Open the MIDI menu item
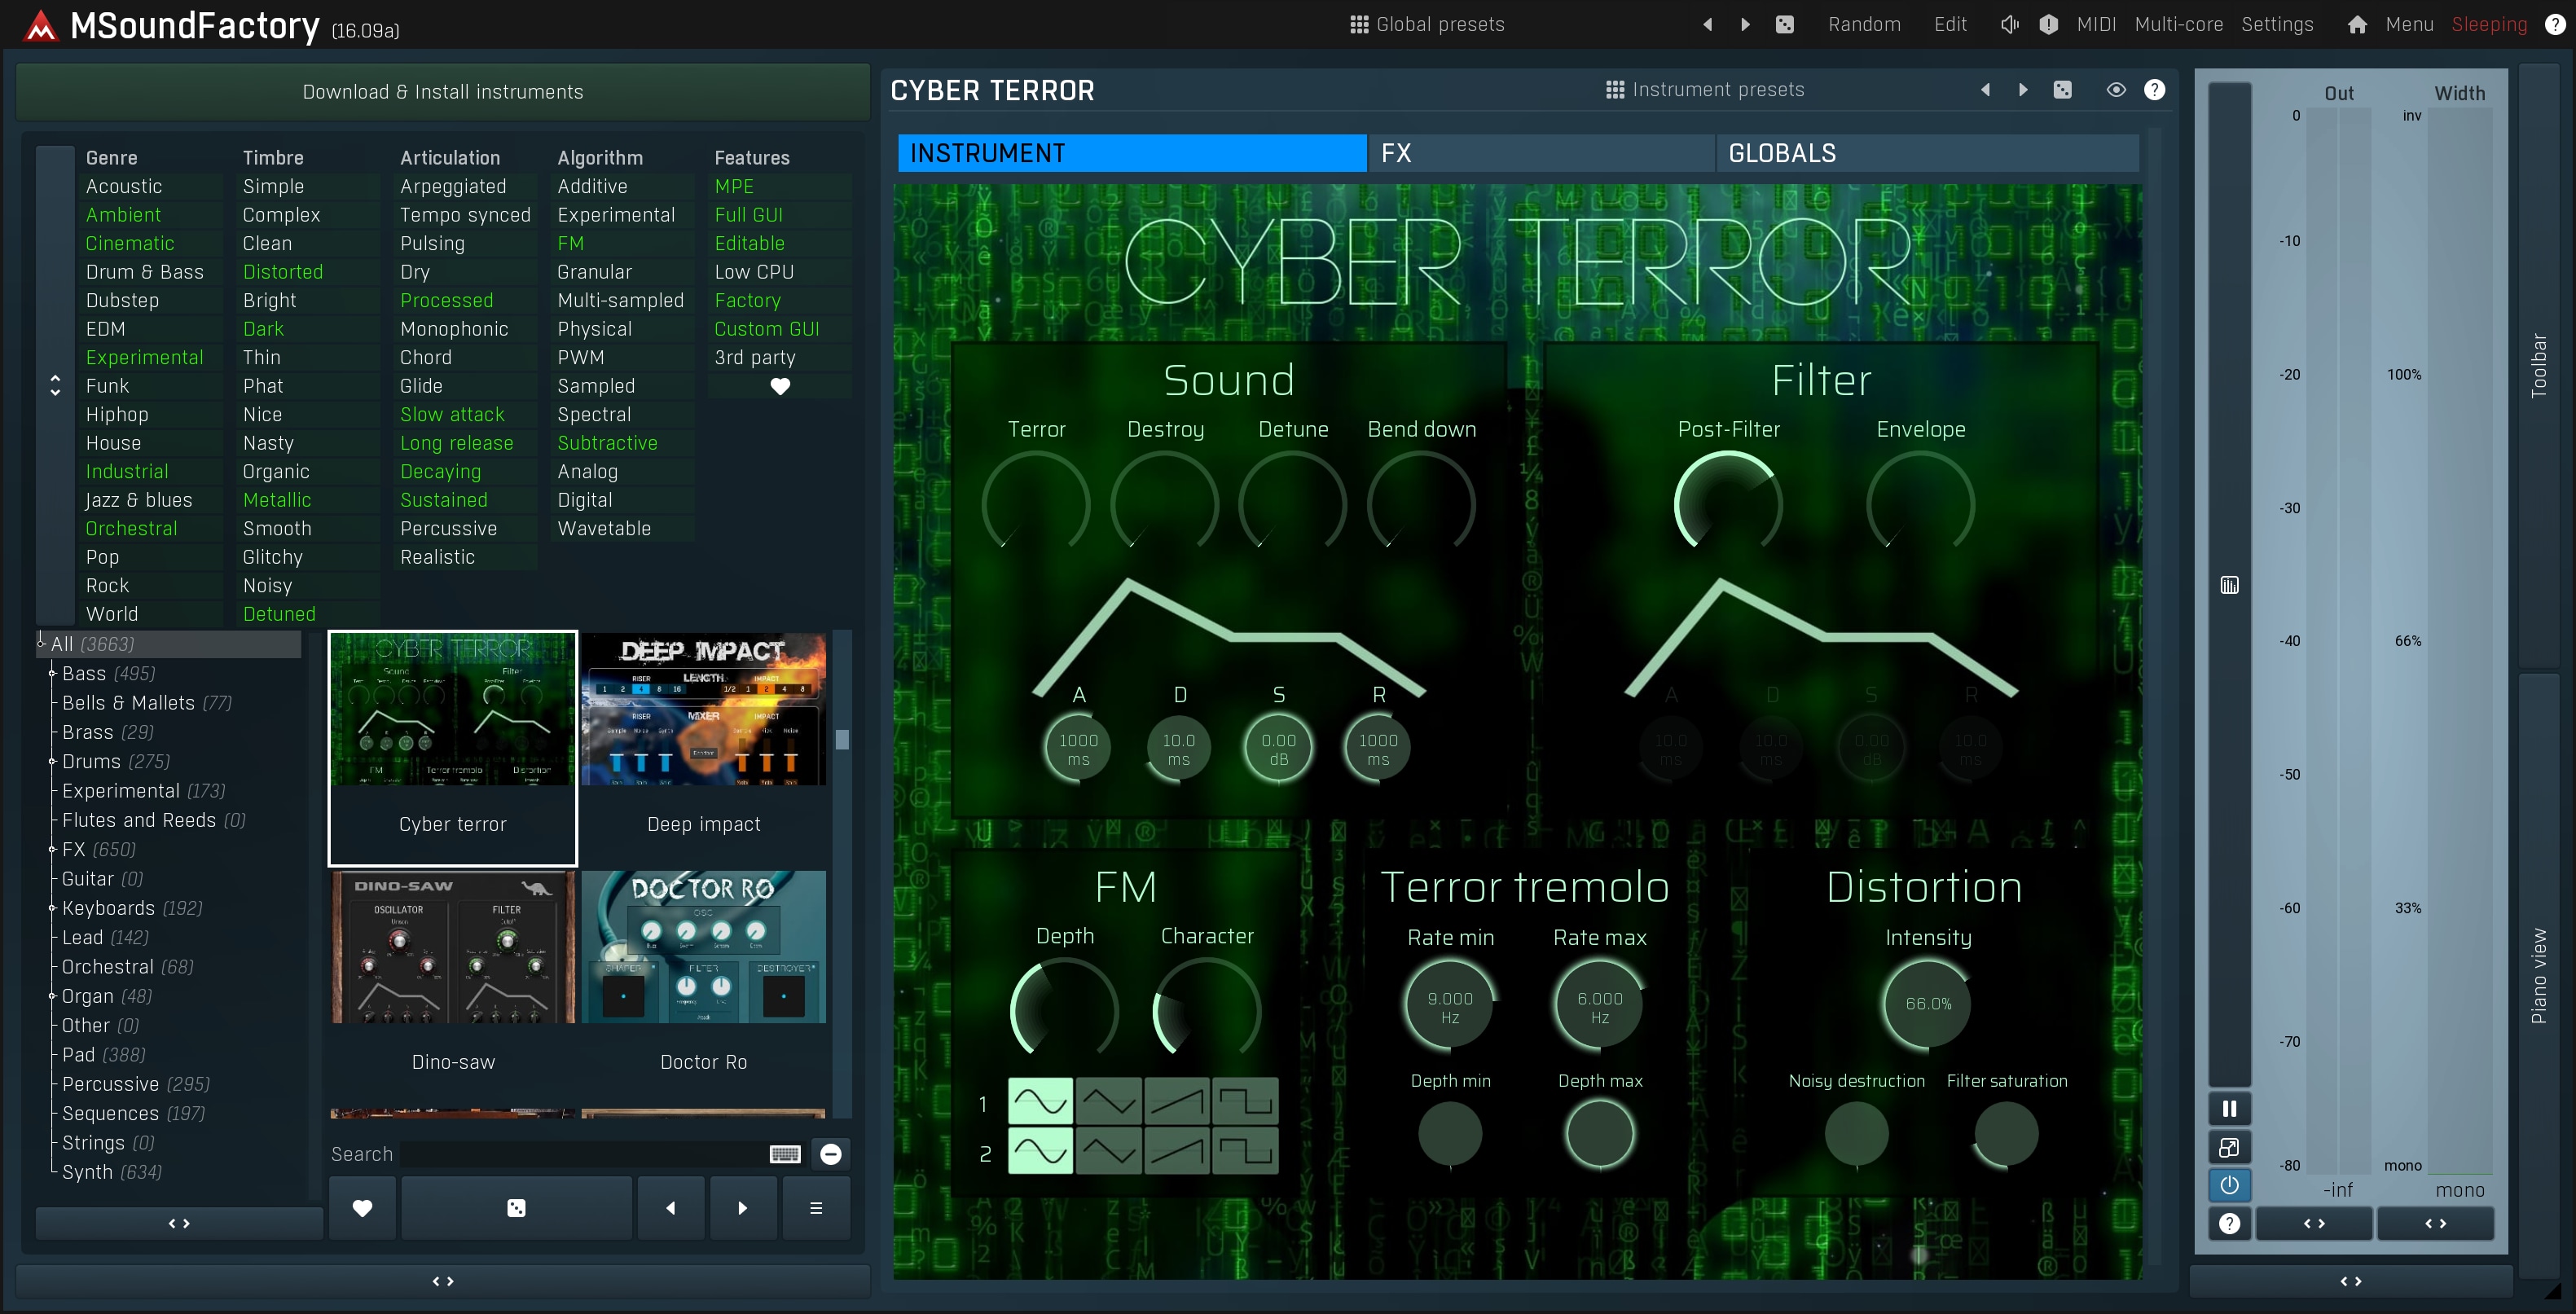Viewport: 2576px width, 1314px height. (x=2096, y=24)
